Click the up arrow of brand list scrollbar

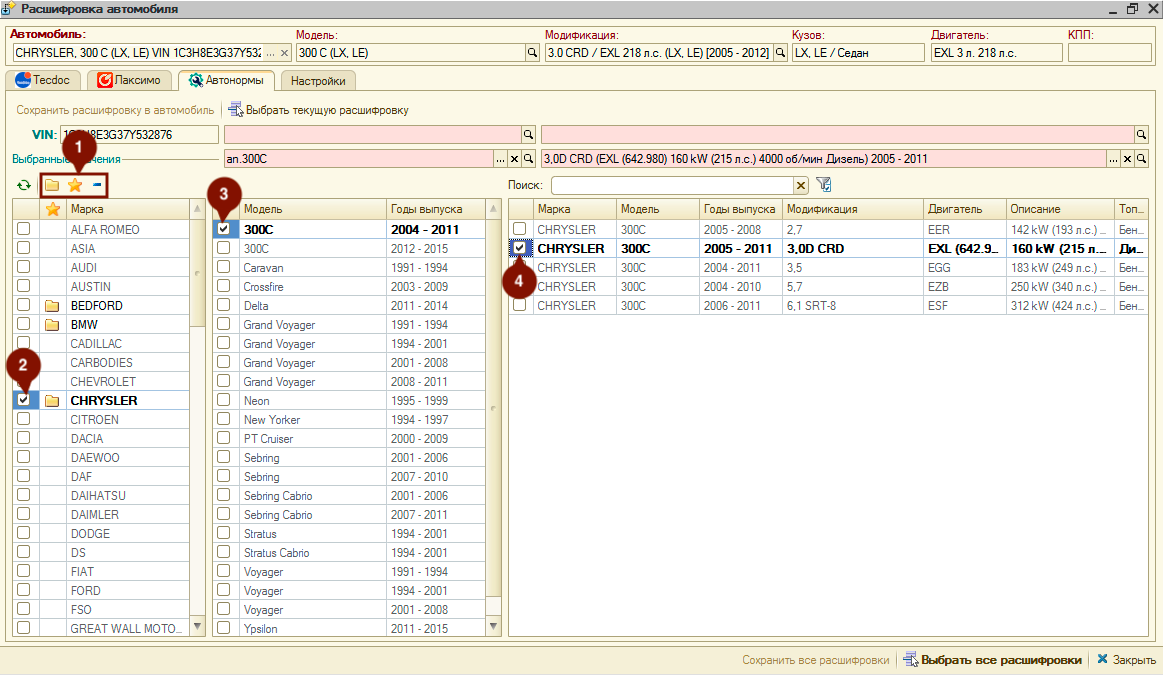point(197,209)
